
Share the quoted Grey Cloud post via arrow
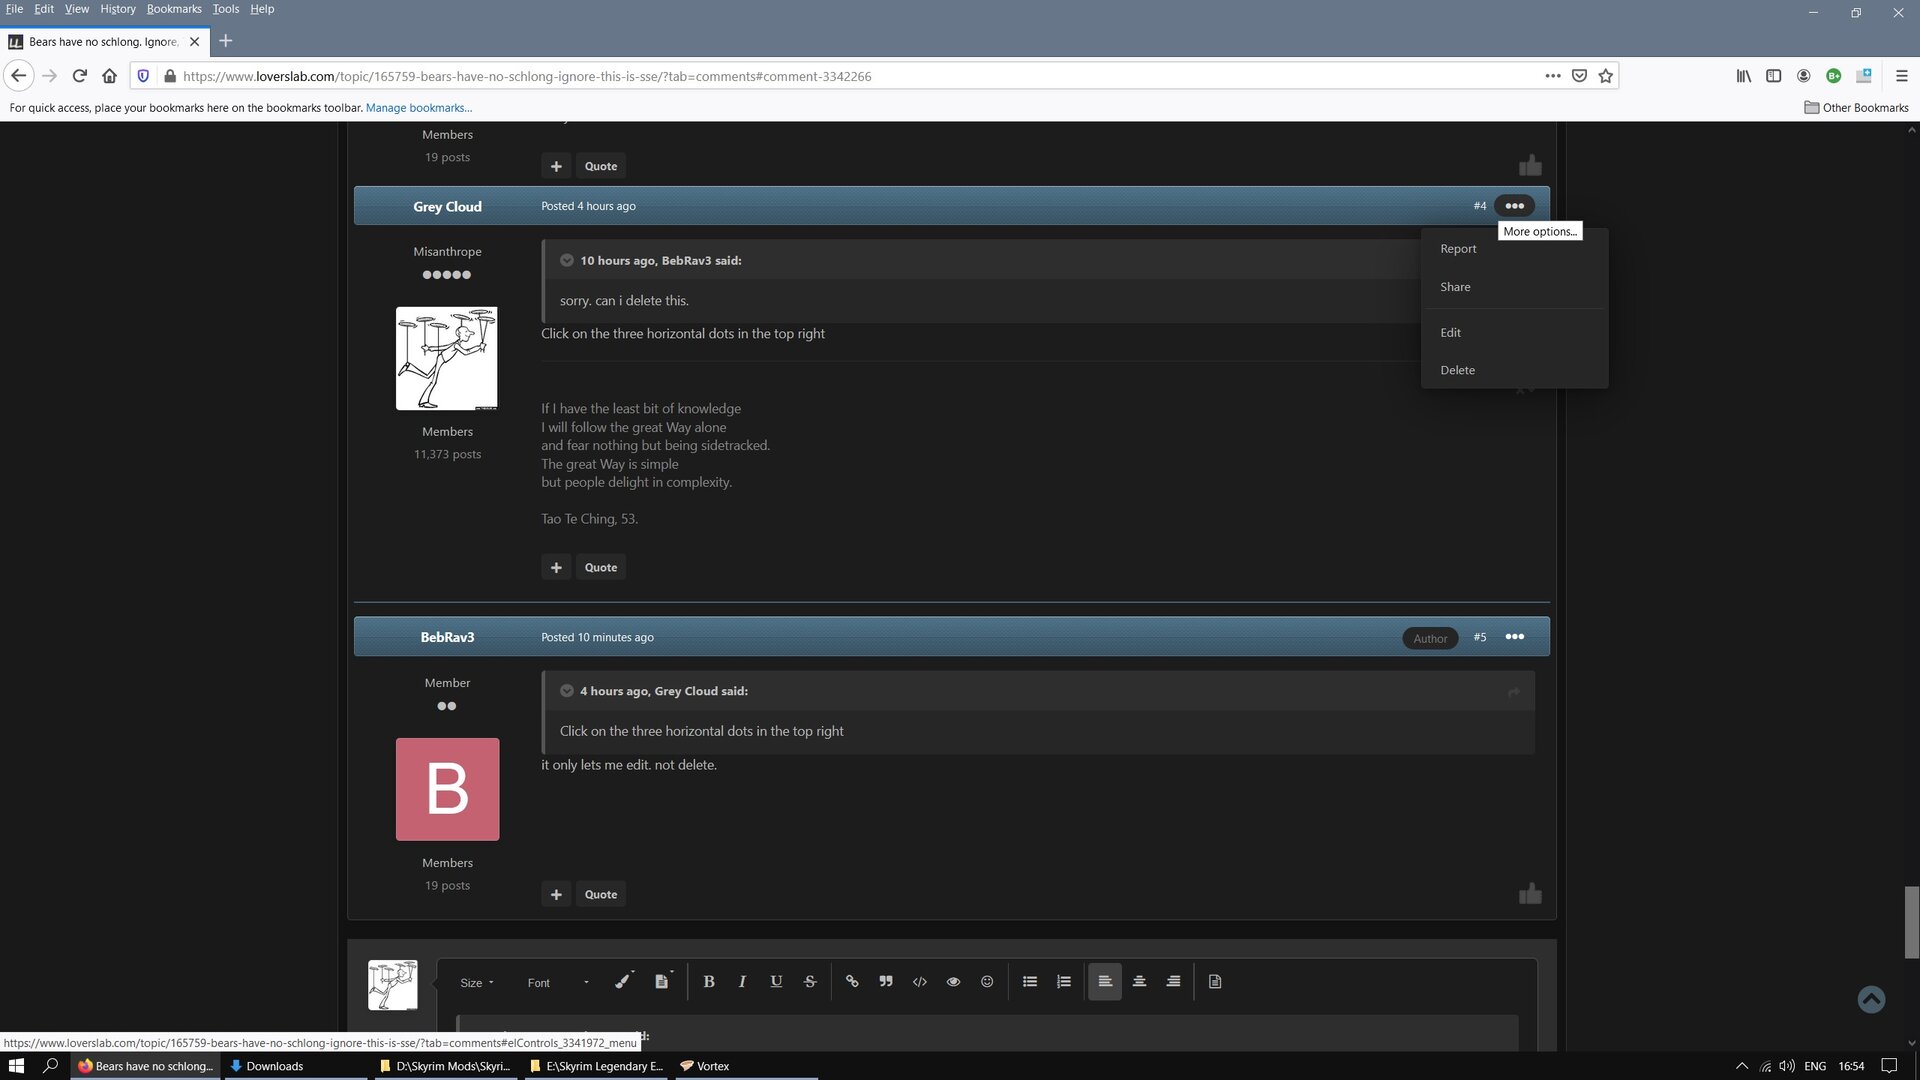[1514, 692]
